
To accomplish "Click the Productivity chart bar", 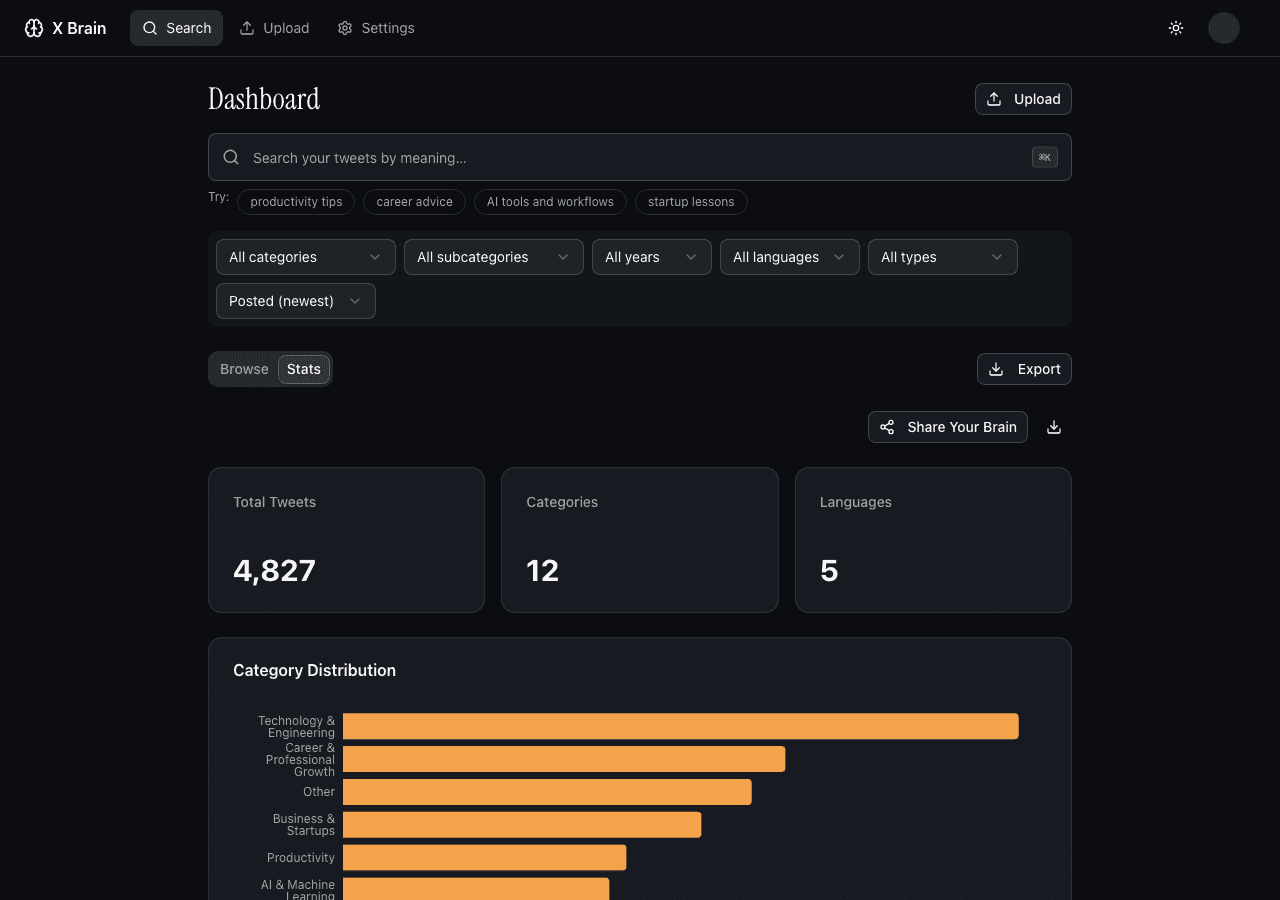I will 485,858.
